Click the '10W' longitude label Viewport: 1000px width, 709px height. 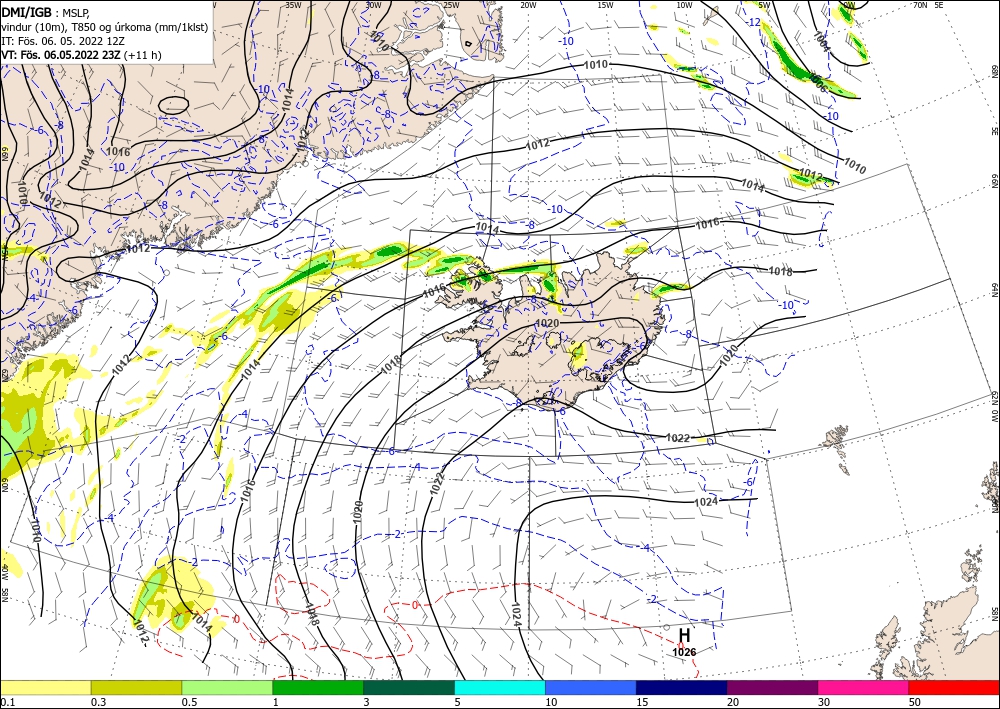coord(684,4)
